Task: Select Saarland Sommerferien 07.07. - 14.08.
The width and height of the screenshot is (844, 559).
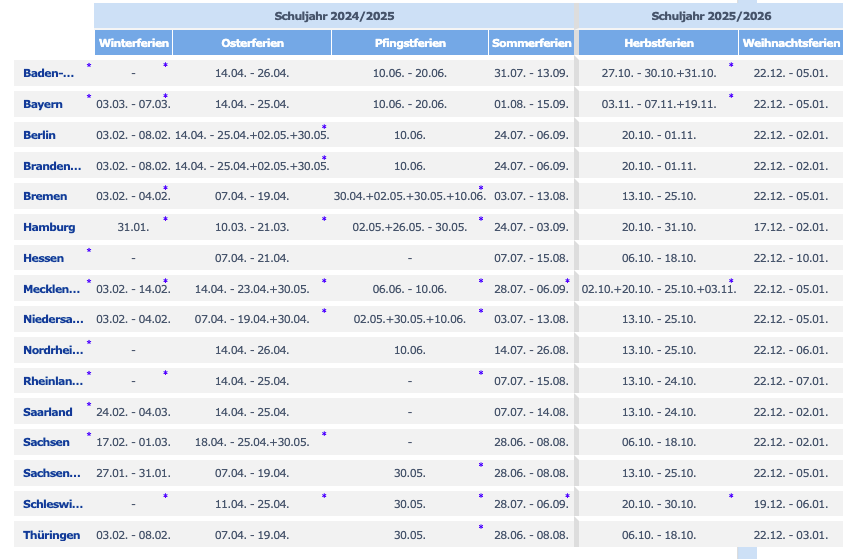Action: 531,412
